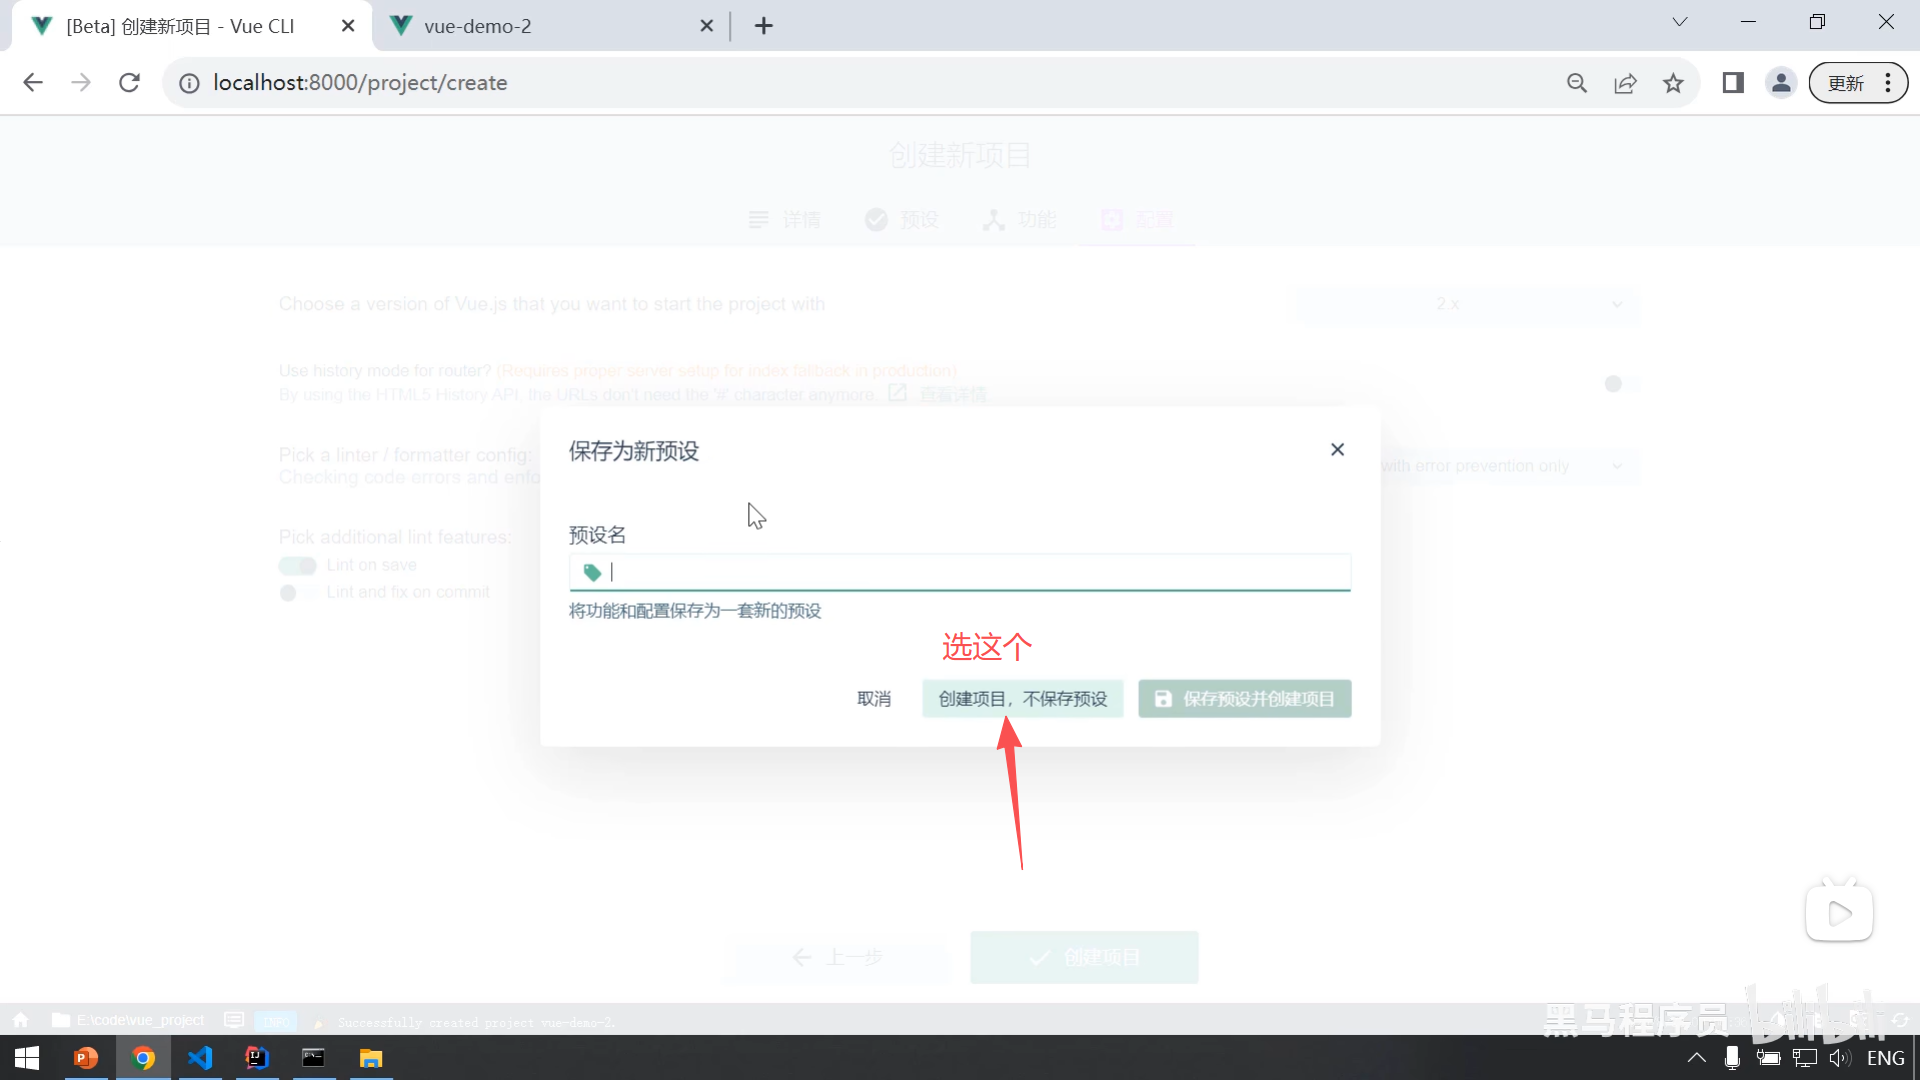Toggle the history mode router switch
Image resolution: width=1920 pixels, height=1080 pixels.
click(x=1619, y=384)
